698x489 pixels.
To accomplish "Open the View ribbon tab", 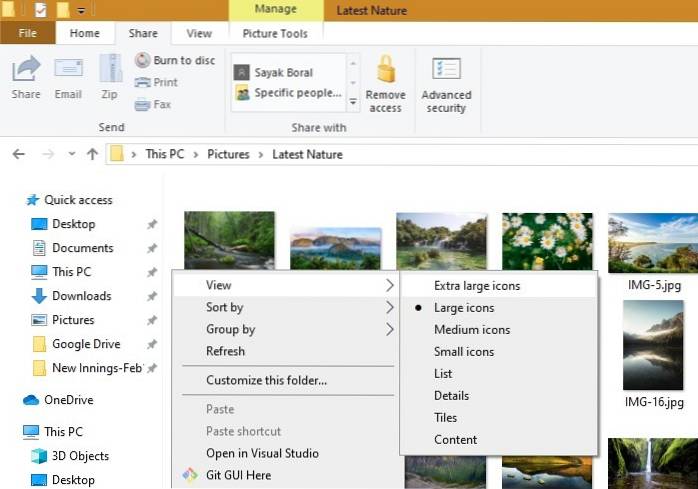I will [199, 33].
